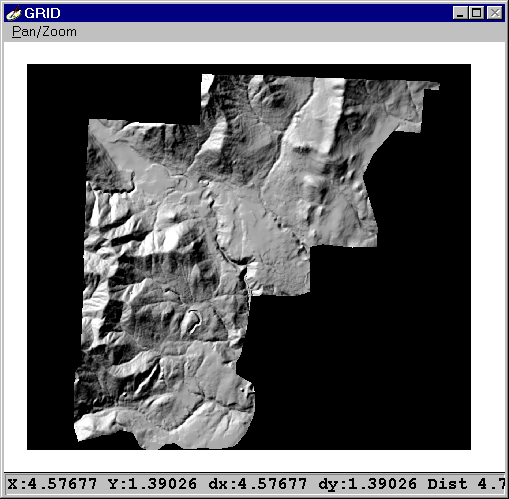The image size is (509, 499).
Task: Click the narrow northeastern tip of the terrain
Action: click(x=432, y=86)
